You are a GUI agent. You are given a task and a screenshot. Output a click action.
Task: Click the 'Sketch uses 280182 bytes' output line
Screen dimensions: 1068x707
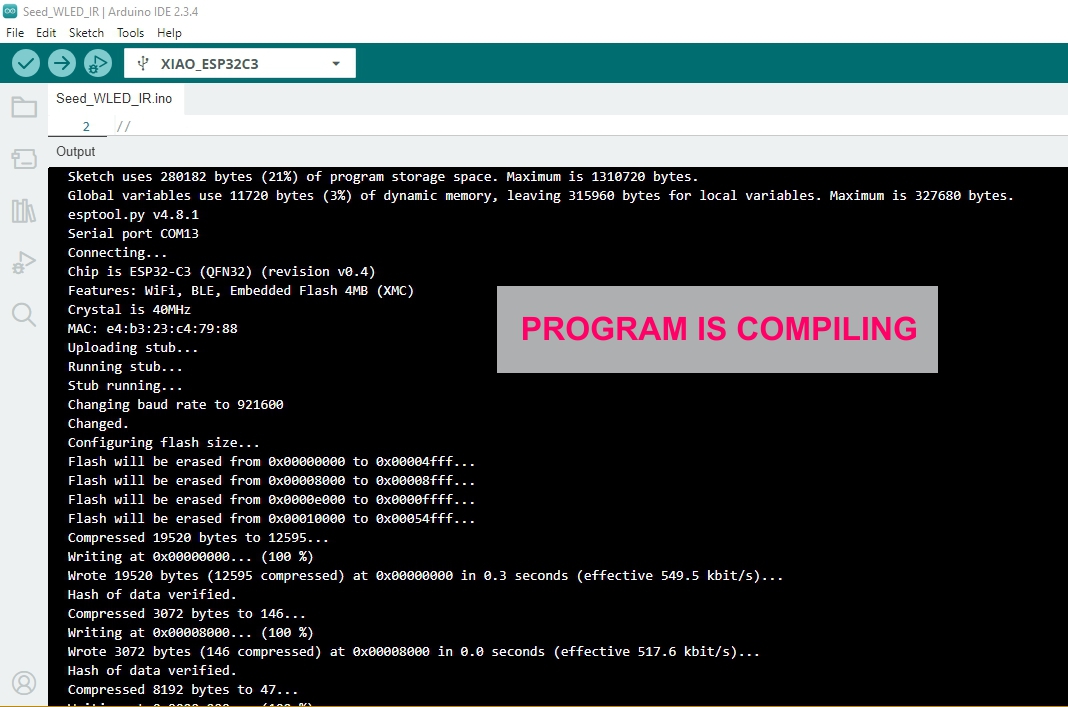[383, 176]
